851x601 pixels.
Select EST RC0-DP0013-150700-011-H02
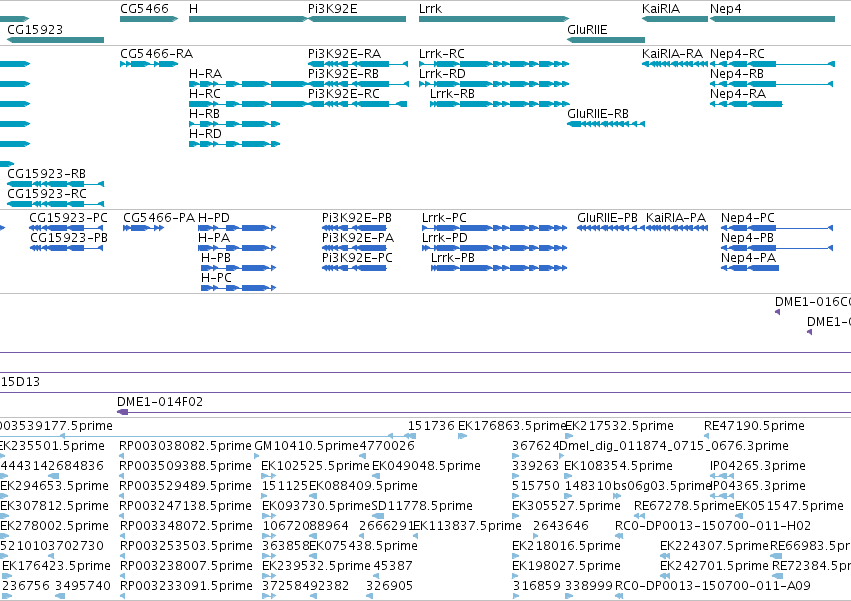point(618,536)
